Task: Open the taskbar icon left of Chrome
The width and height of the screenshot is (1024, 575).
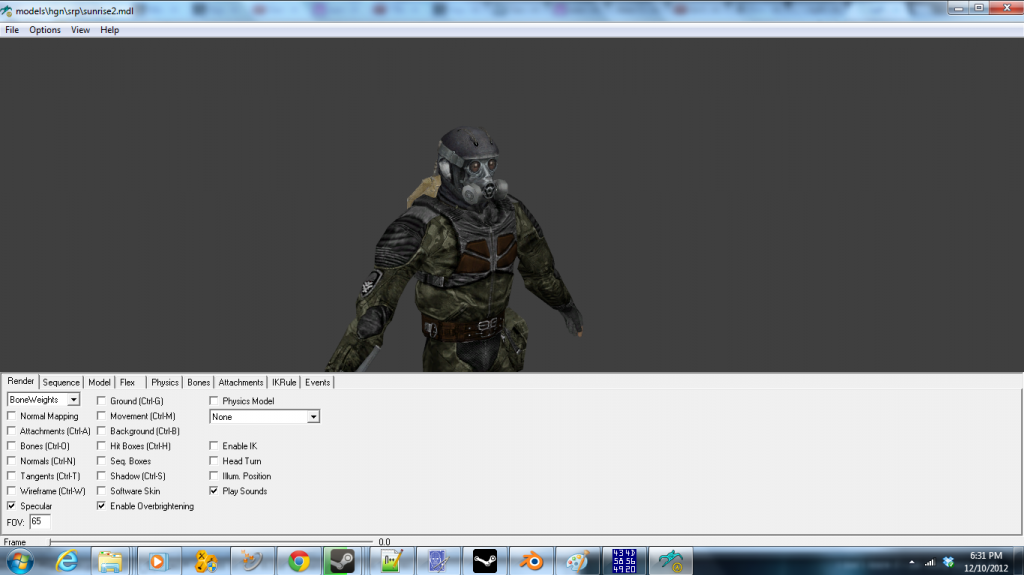Action: 252,561
